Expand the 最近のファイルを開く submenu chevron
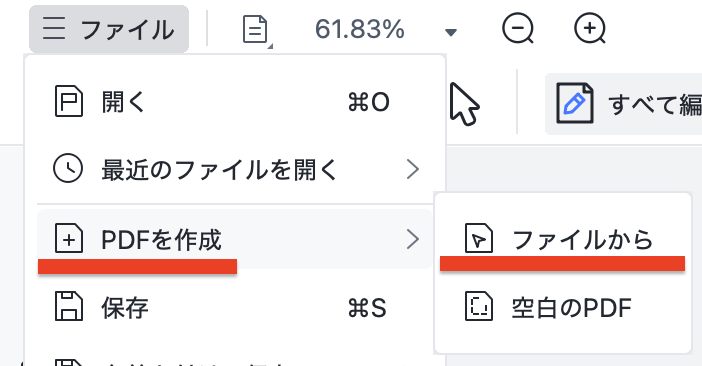The width and height of the screenshot is (702, 366). pyautogui.click(x=412, y=170)
